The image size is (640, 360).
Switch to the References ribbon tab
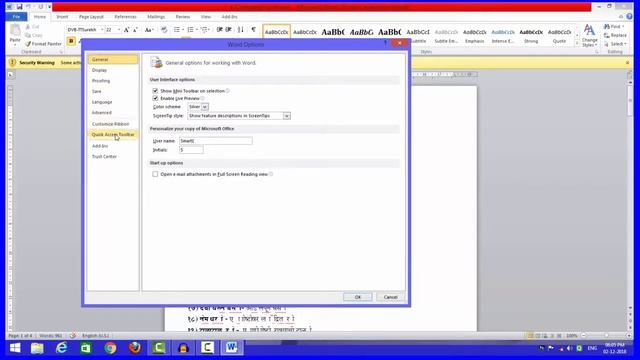(125, 17)
